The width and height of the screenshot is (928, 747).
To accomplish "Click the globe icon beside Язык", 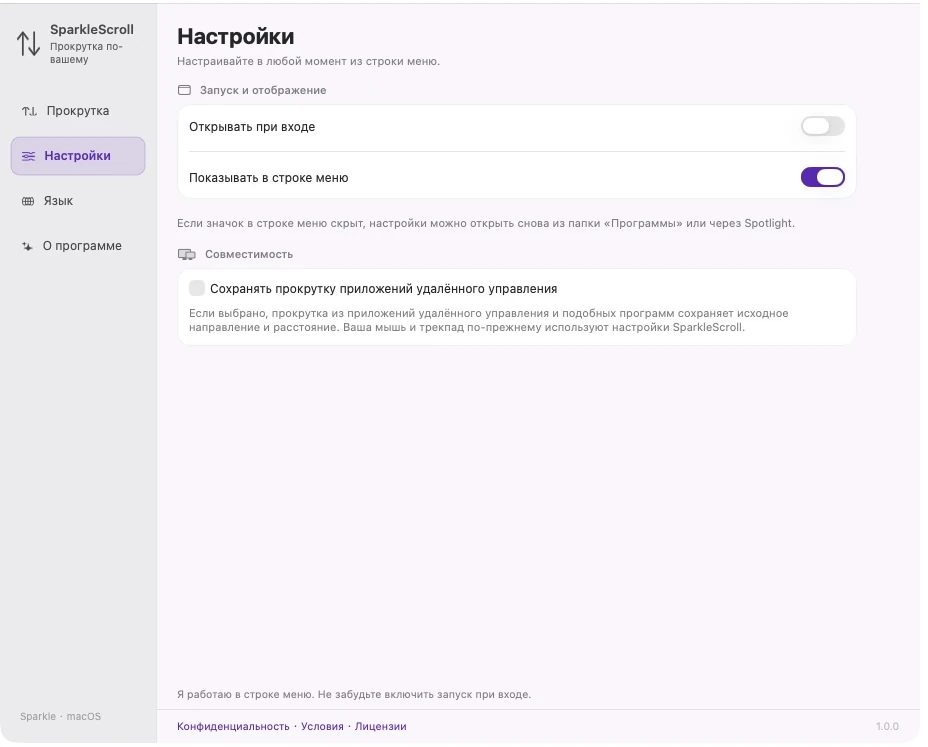I will click(28, 201).
